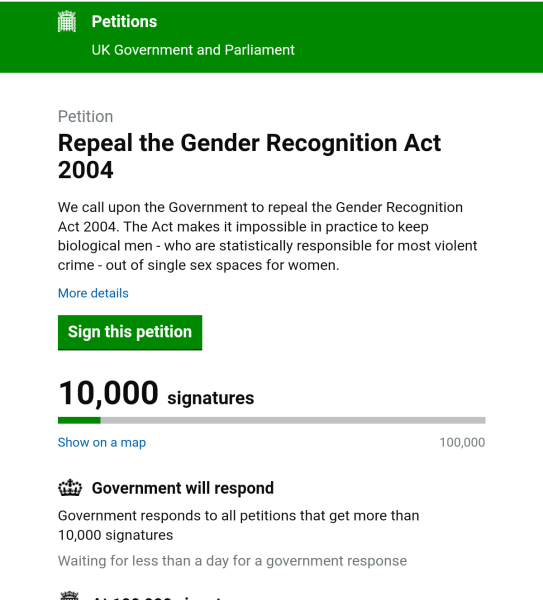The width and height of the screenshot is (543, 600).
Task: Open the Petitions home link in header
Action: [124, 21]
